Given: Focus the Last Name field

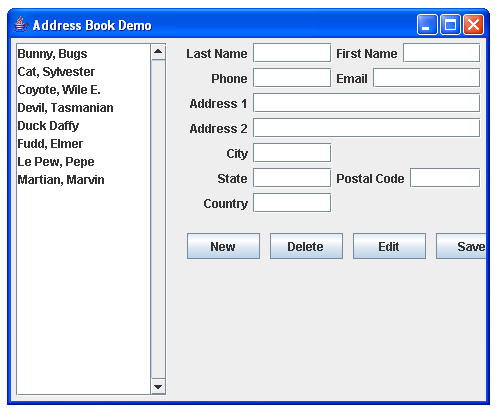Looking at the screenshot, I should 292,53.
